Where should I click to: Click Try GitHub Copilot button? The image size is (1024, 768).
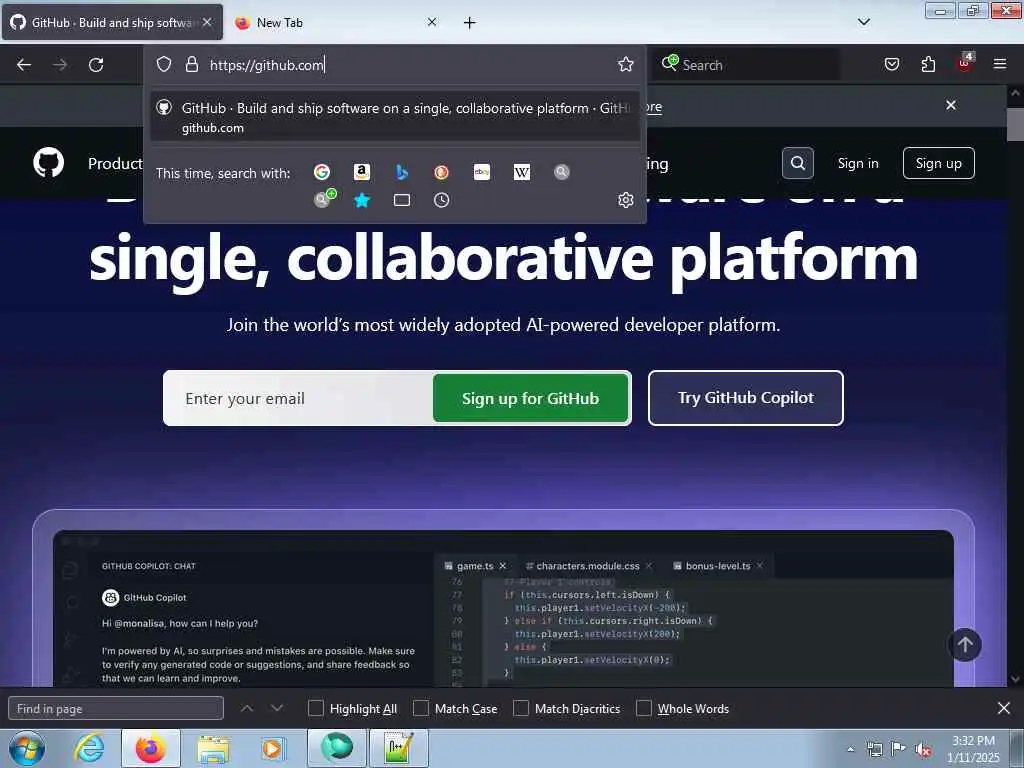point(746,398)
